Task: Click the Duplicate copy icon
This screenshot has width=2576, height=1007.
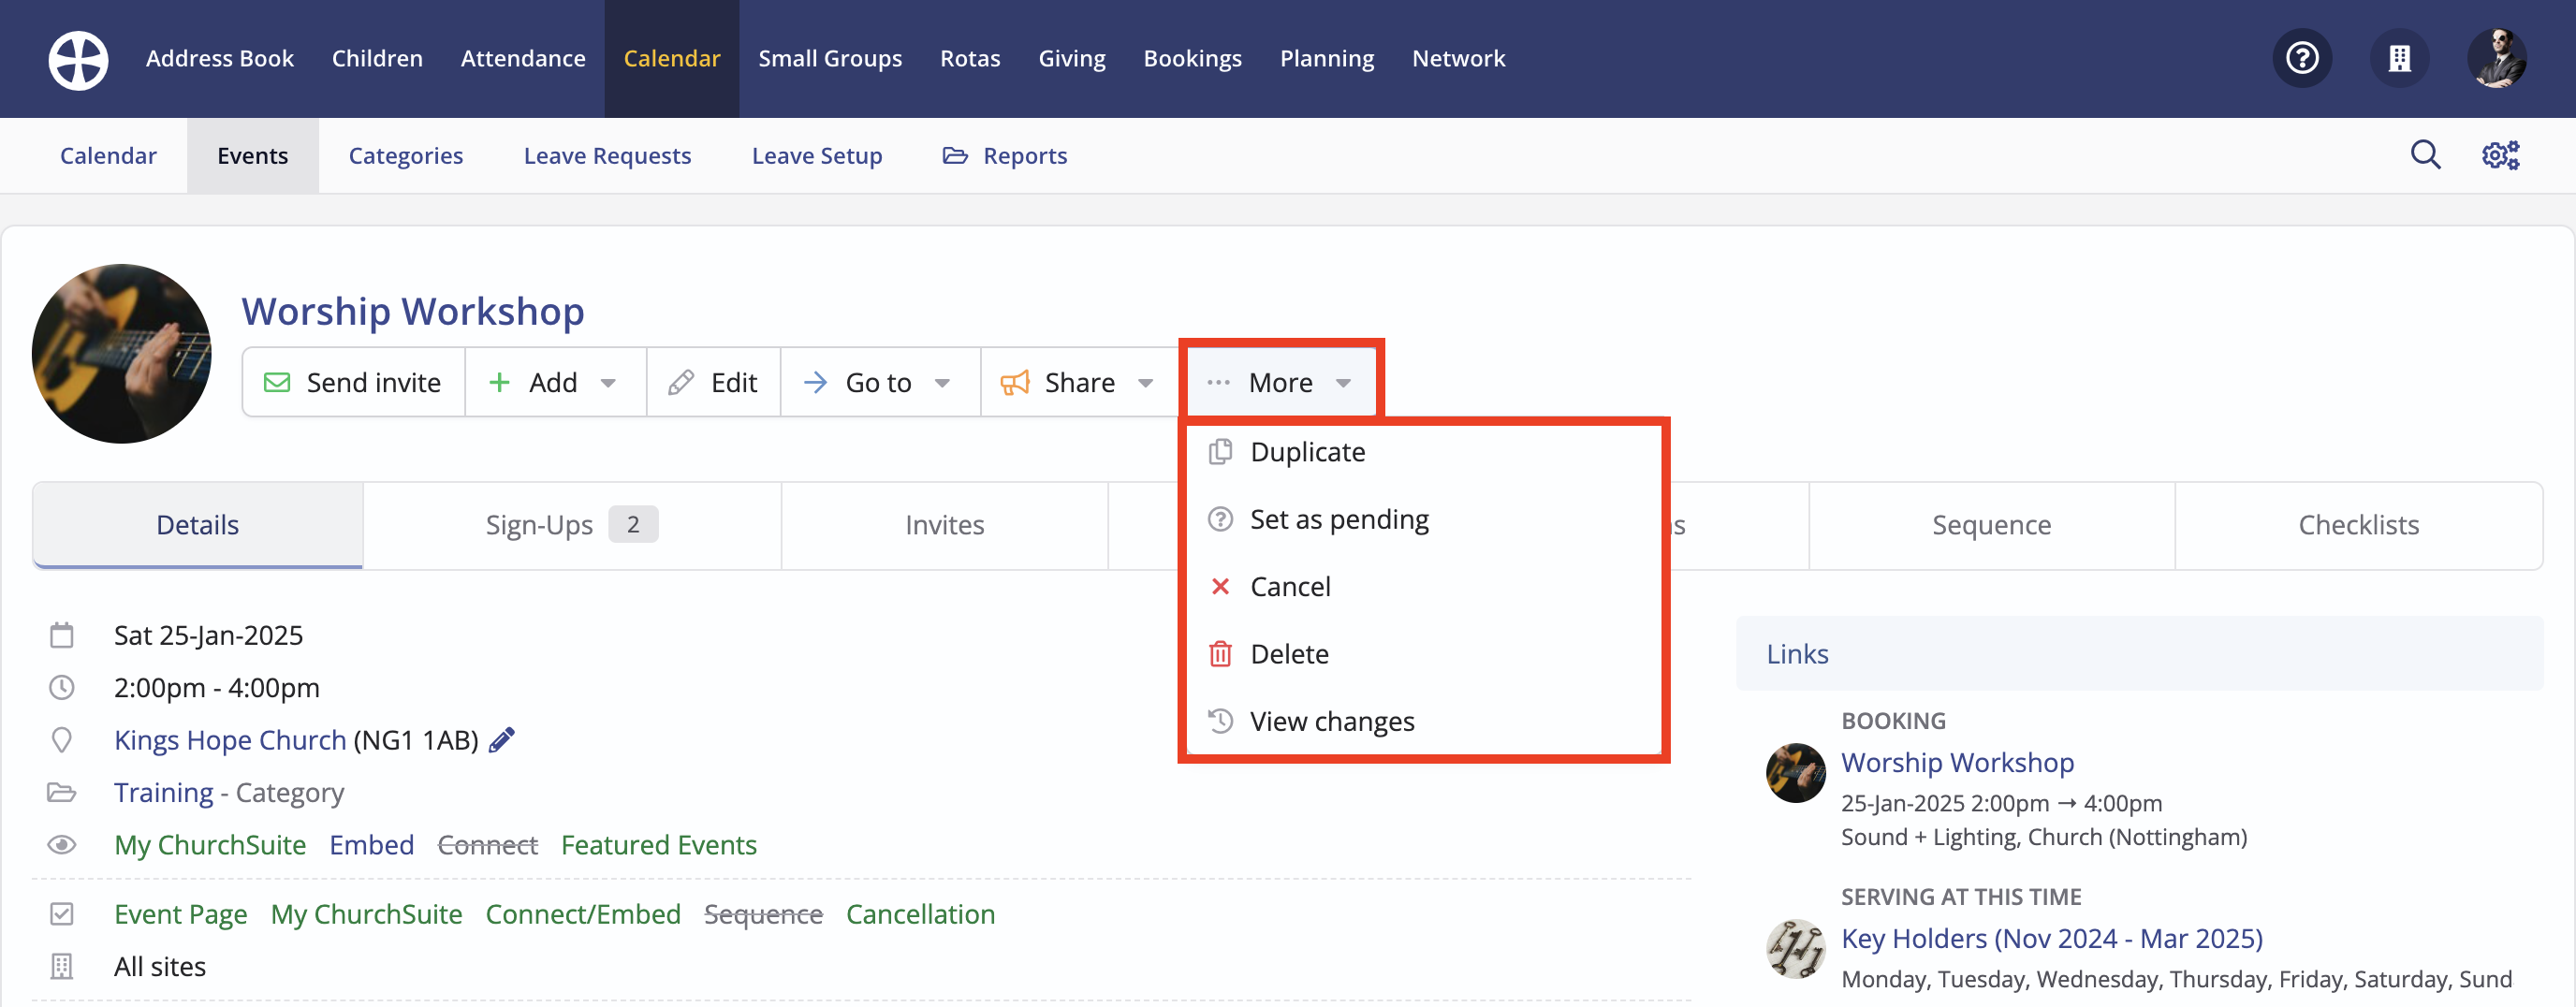Action: pyautogui.click(x=1220, y=452)
